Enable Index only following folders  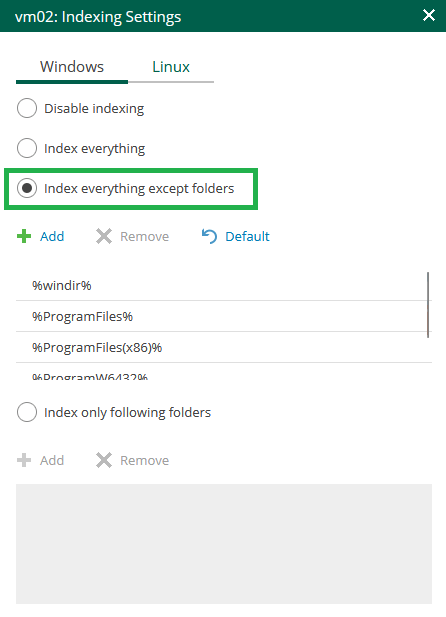coord(27,412)
